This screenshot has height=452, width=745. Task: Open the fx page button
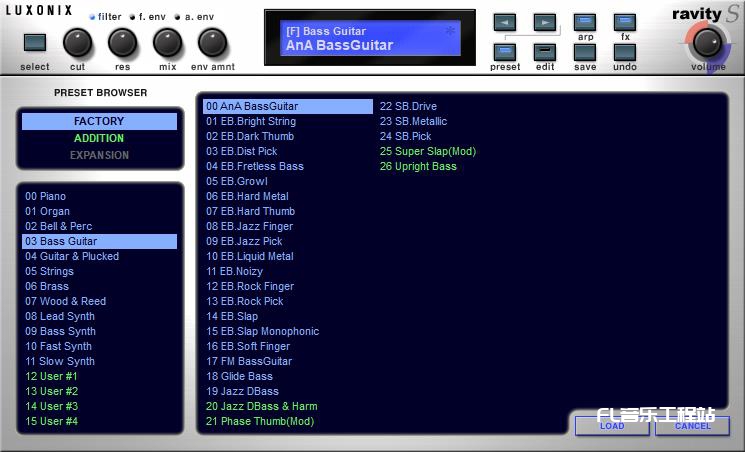click(x=625, y=22)
